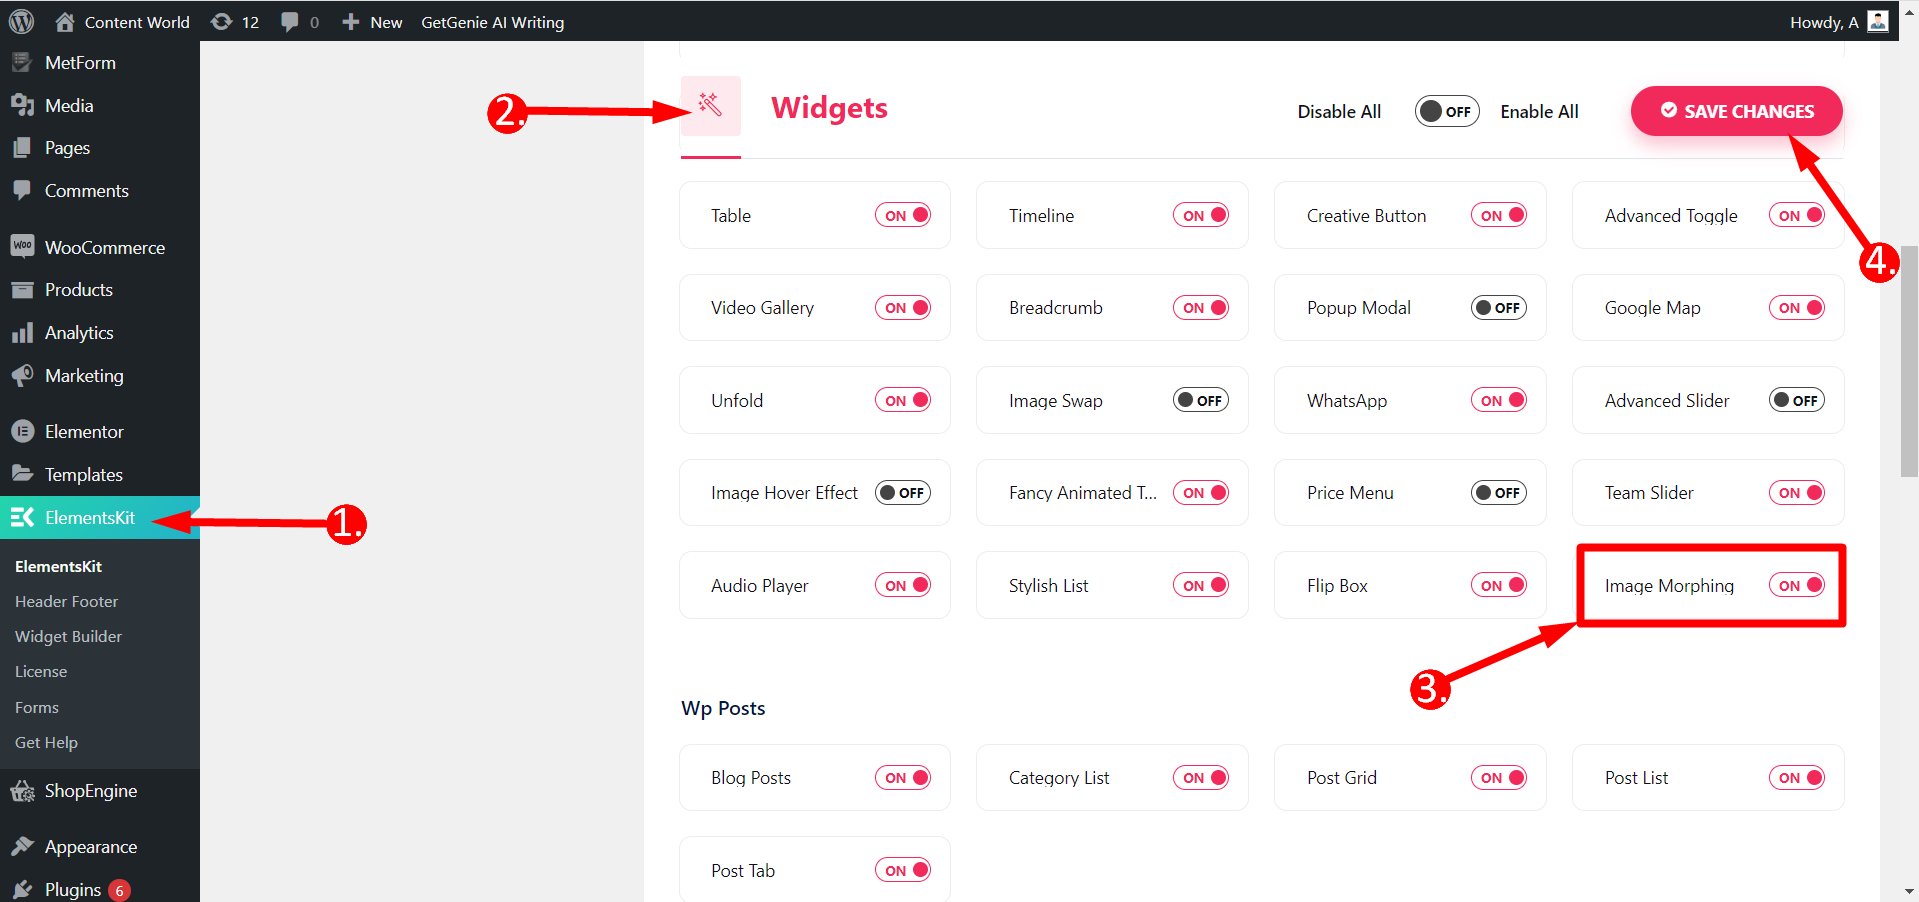The image size is (1919, 902).
Task: Toggle the Flip Box widget switch
Action: point(1499,585)
